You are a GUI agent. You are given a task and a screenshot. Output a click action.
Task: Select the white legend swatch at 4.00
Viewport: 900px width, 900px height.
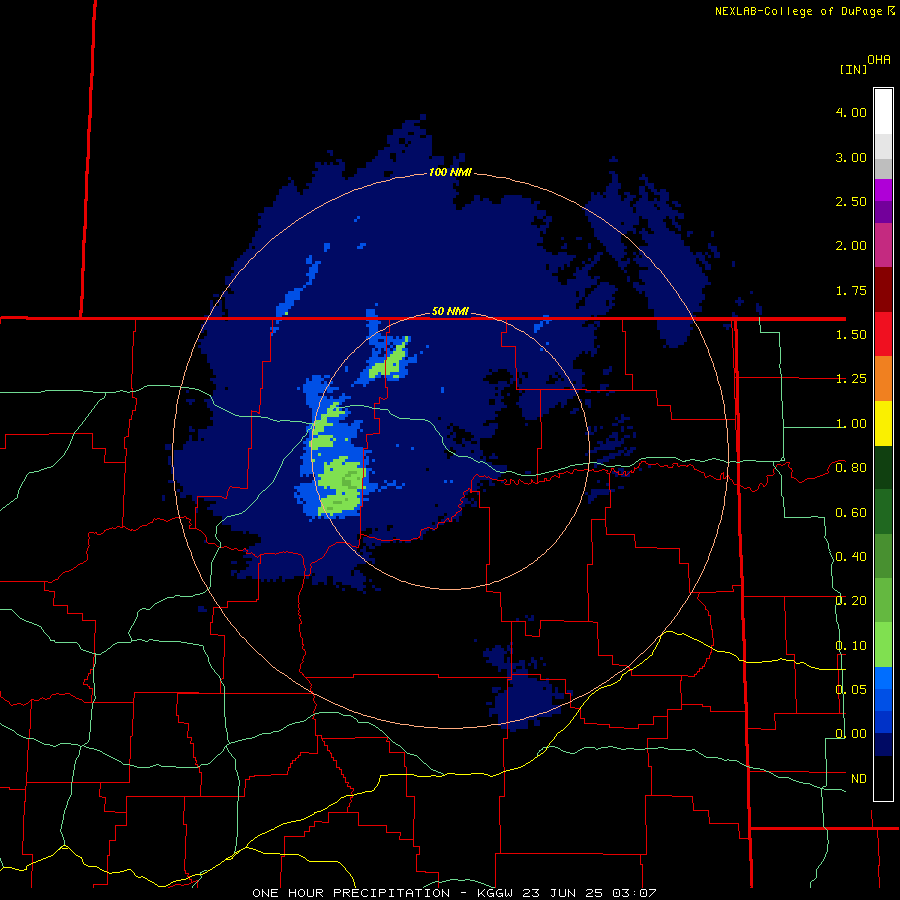[883, 111]
